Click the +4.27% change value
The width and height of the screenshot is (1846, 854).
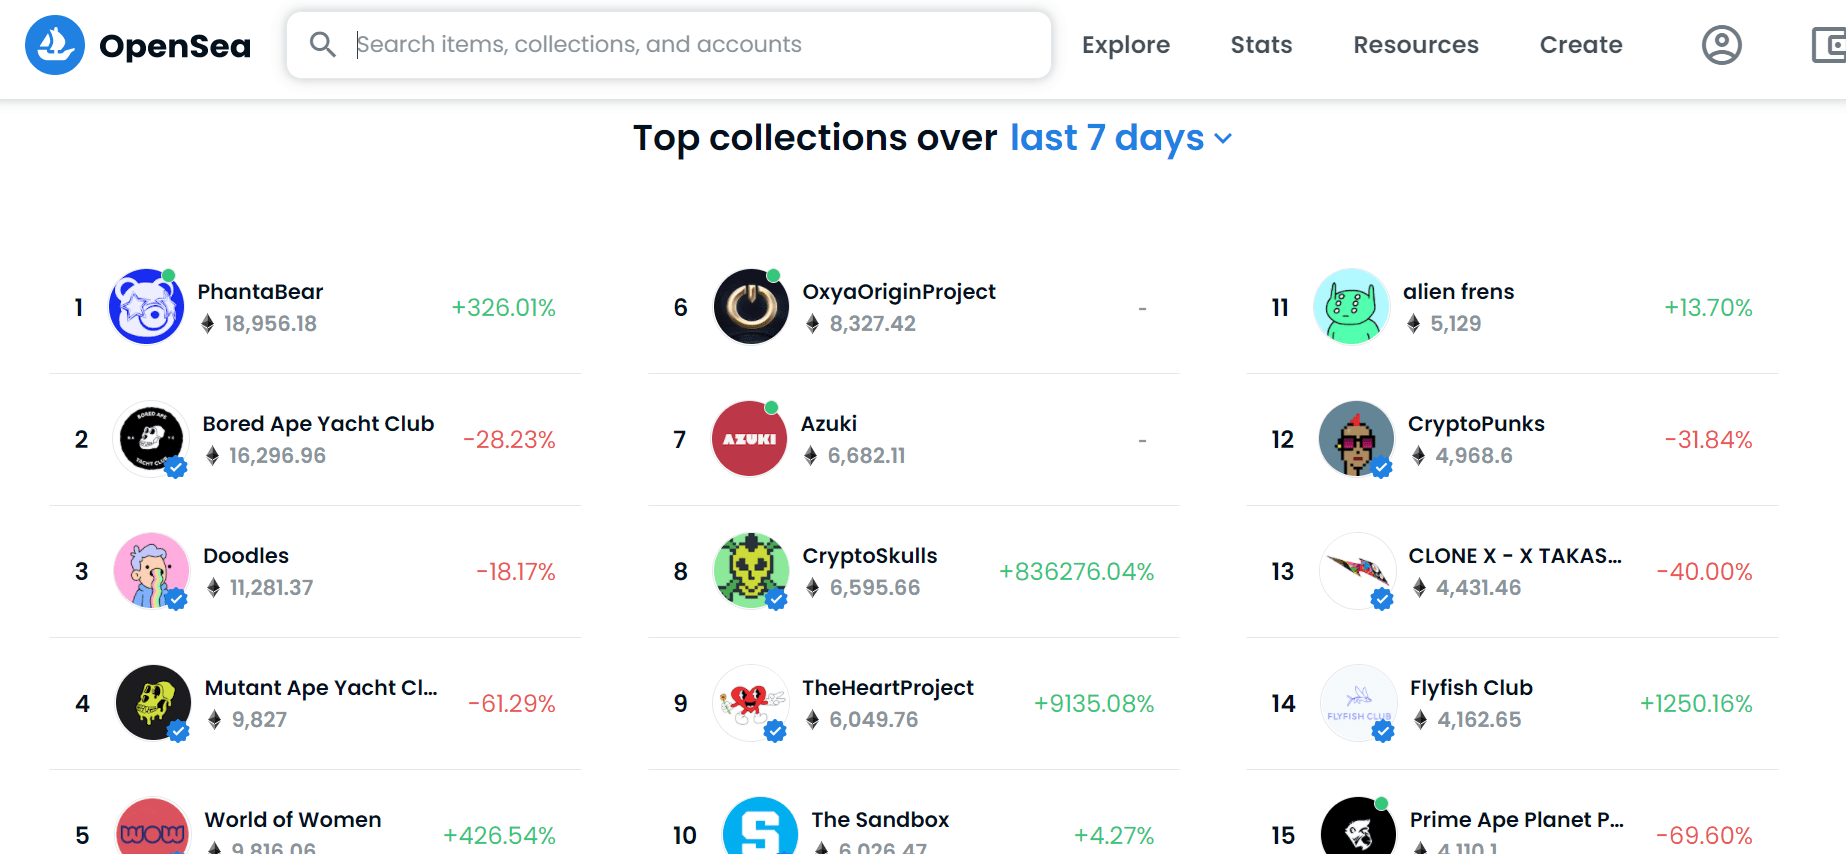1114,836
